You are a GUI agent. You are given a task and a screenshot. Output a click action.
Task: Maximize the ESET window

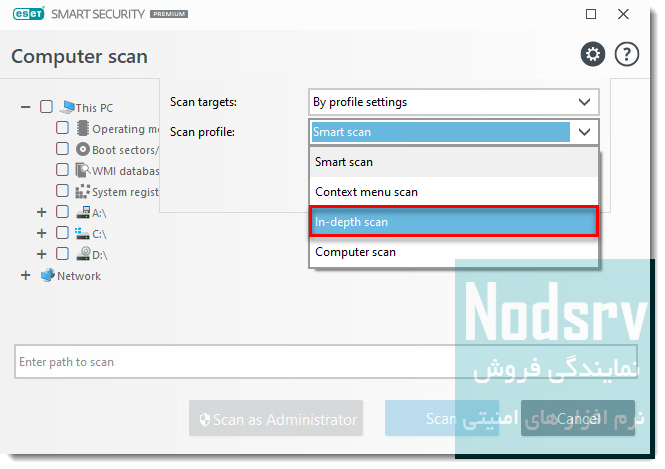(591, 14)
